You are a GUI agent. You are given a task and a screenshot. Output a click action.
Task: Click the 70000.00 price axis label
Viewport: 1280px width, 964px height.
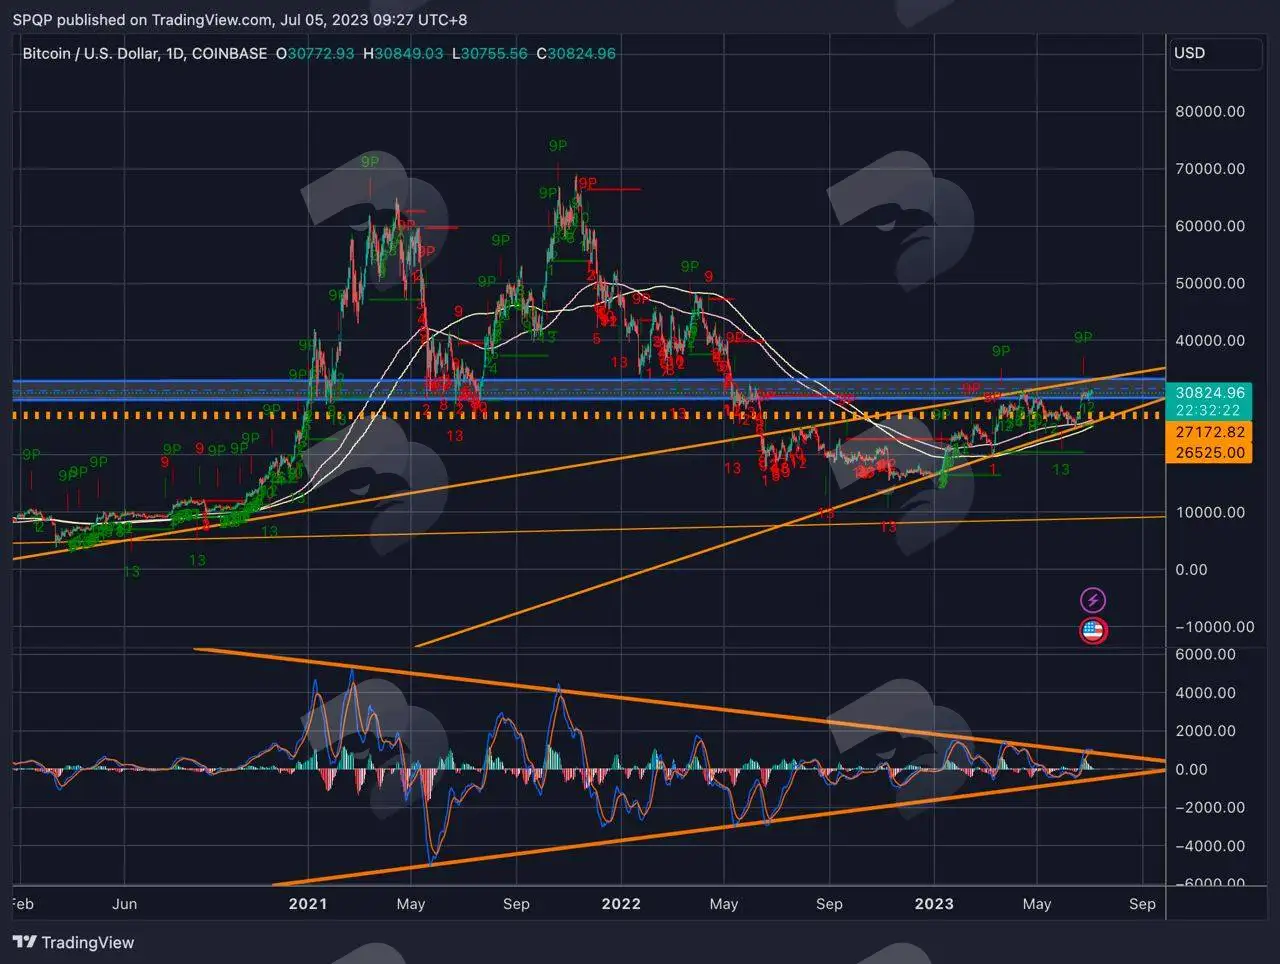[1210, 168]
